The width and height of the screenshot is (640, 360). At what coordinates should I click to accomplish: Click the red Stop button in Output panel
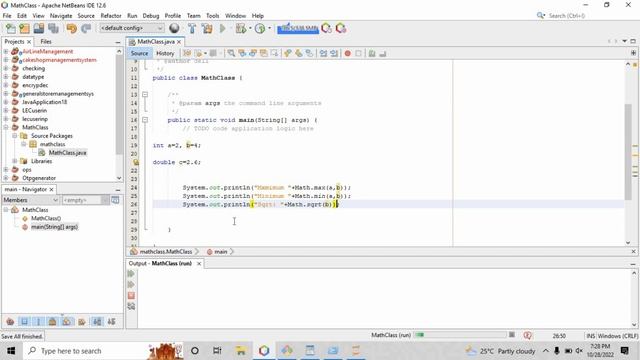pyautogui.click(x=131, y=296)
